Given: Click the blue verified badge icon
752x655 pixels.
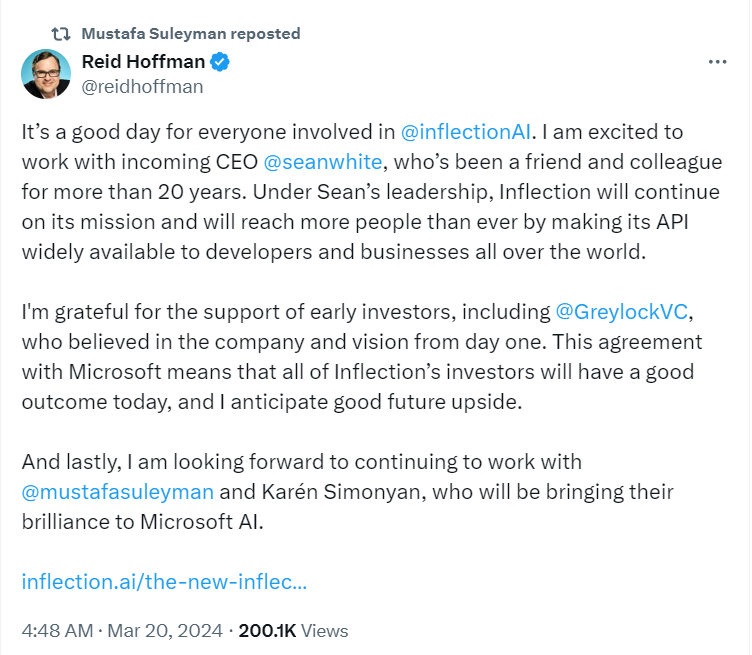Looking at the screenshot, I should point(221,62).
